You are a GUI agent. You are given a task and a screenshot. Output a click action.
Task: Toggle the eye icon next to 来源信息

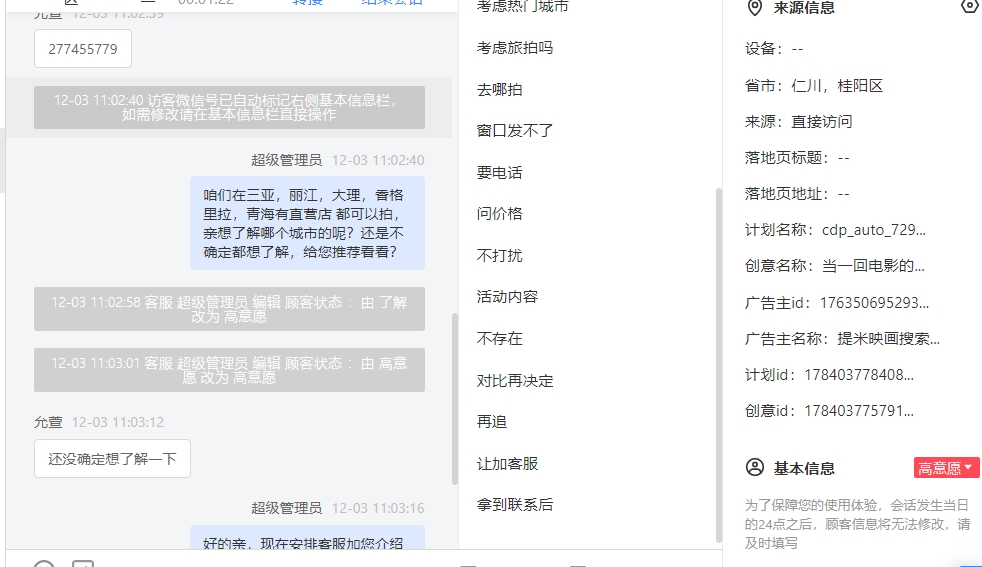tap(970, 6)
